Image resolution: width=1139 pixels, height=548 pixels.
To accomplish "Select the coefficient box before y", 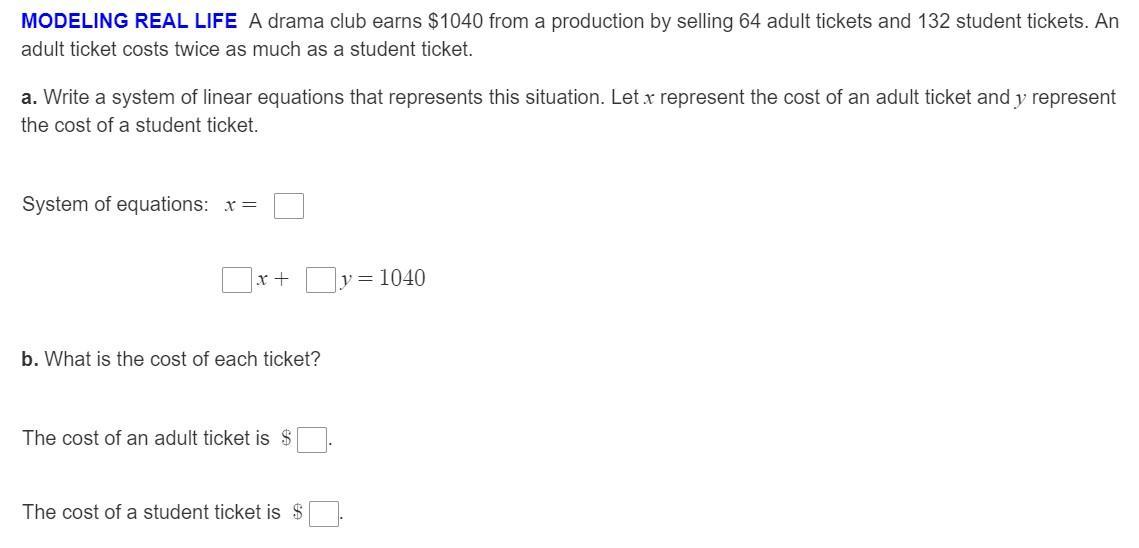I will coord(321,279).
